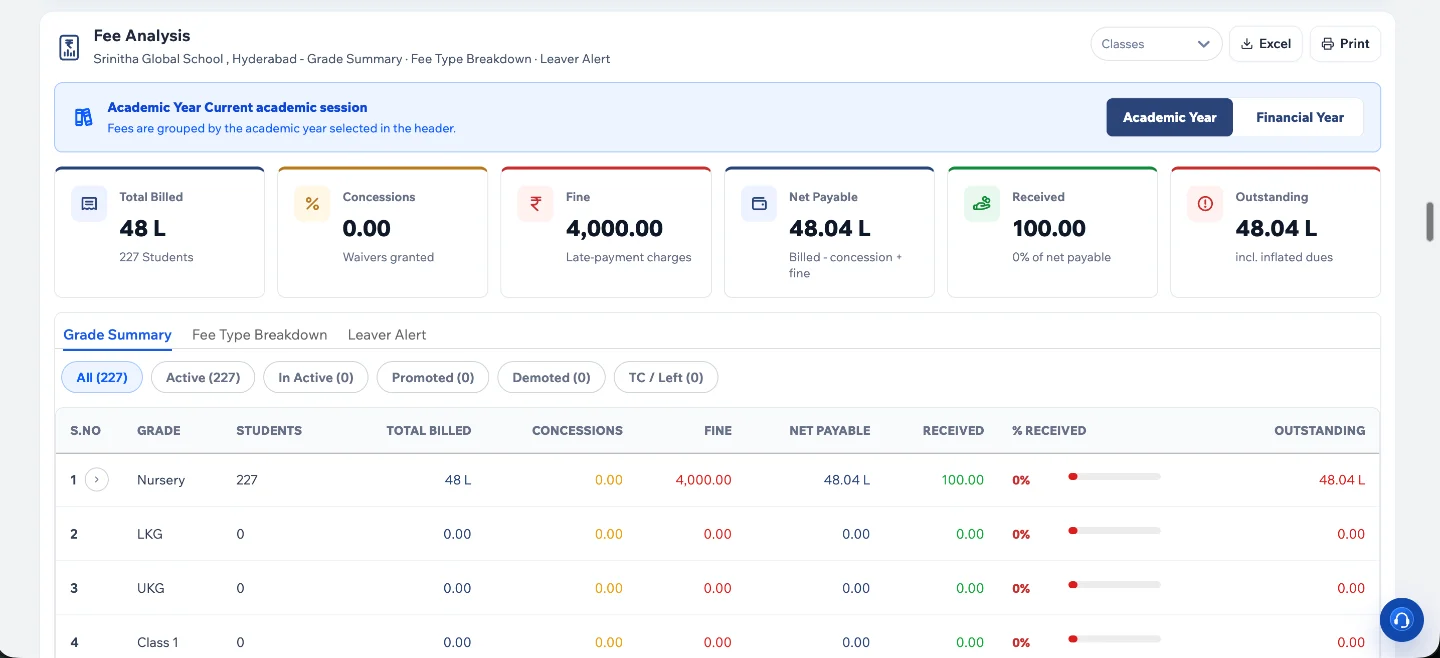Click the Concessions percent icon

(x=312, y=204)
